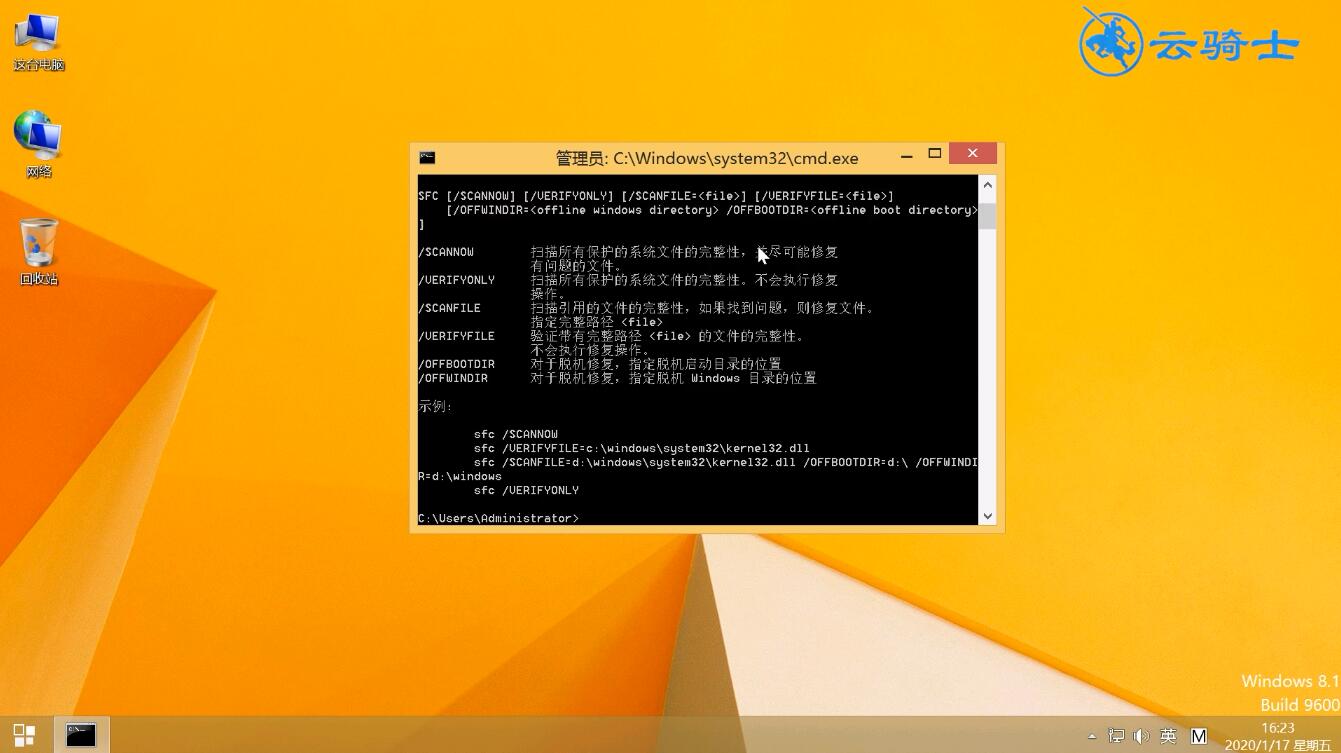Click the 'sfc /VERIFYONLY' example line
Screen dimensions: 1341x753
(526, 490)
